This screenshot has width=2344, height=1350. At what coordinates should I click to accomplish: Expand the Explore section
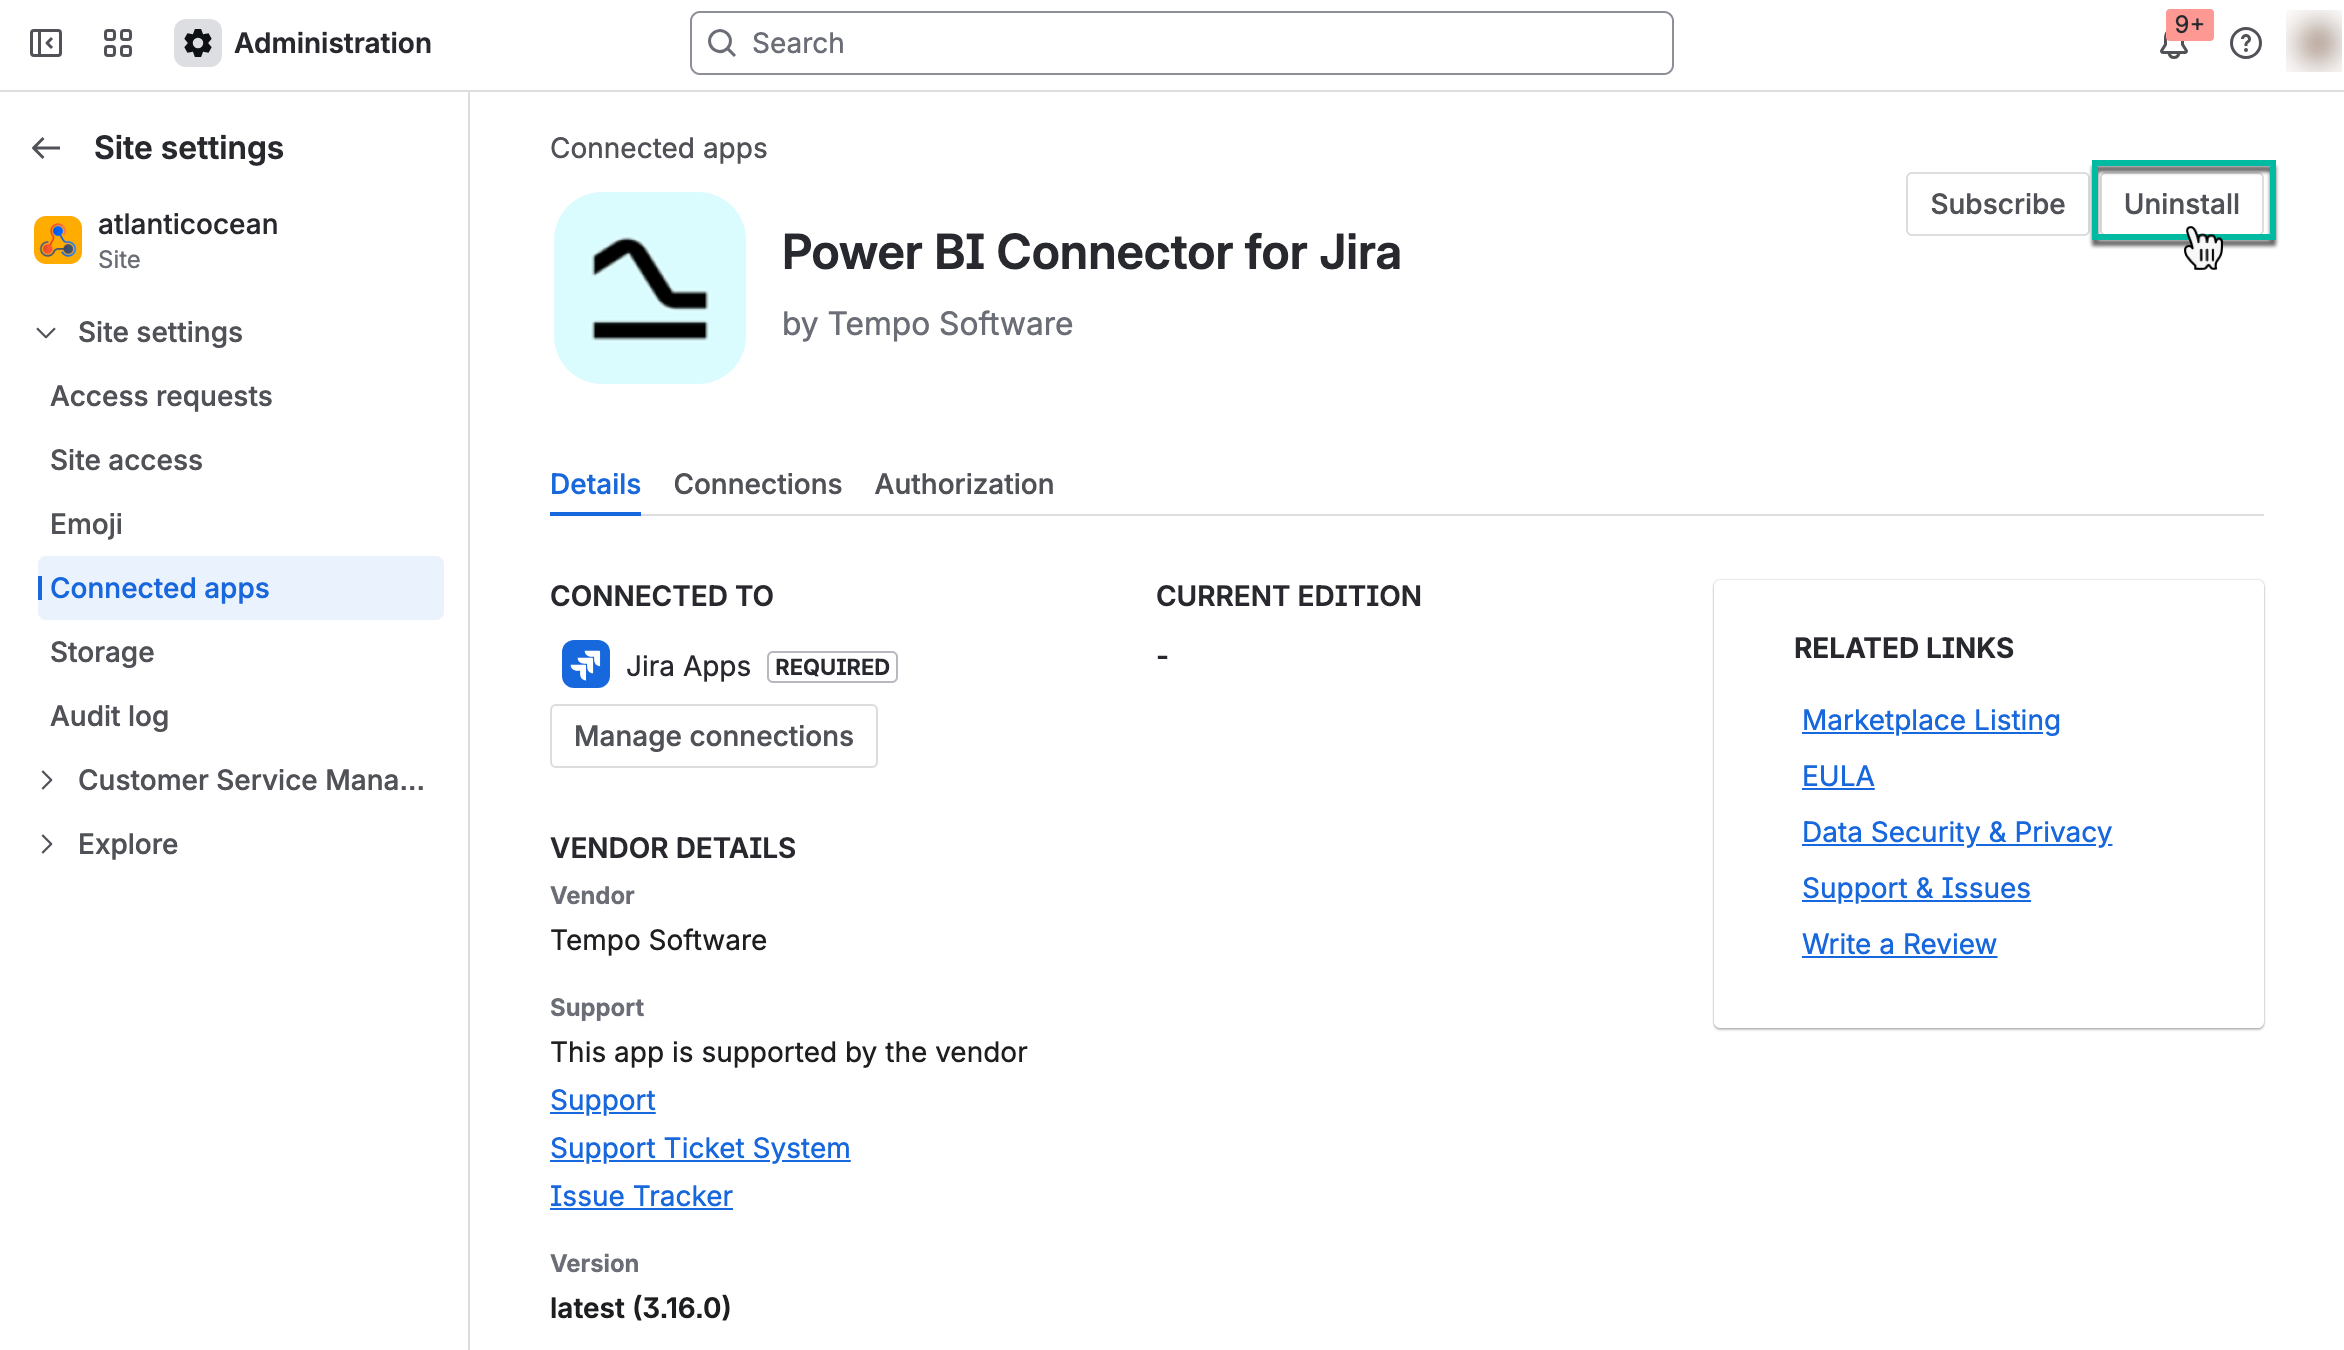[x=47, y=843]
